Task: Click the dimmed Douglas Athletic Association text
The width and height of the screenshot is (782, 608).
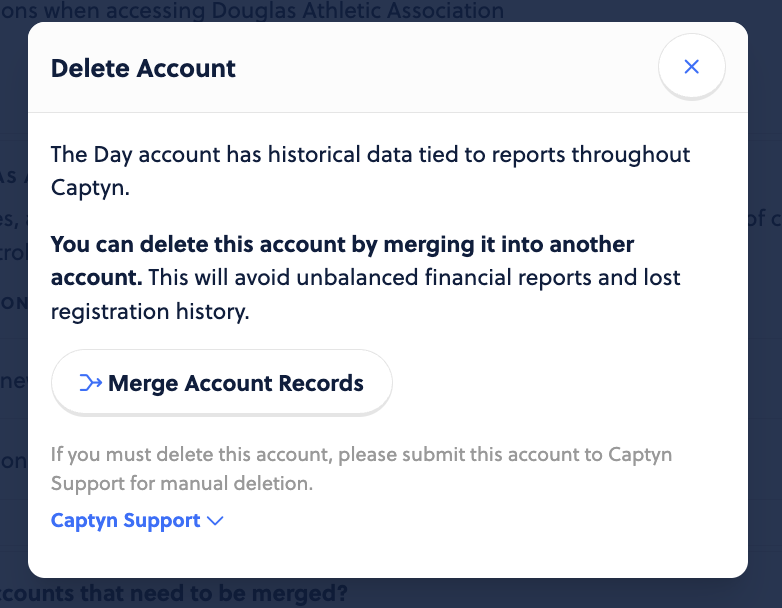Action: pyautogui.click(x=357, y=10)
